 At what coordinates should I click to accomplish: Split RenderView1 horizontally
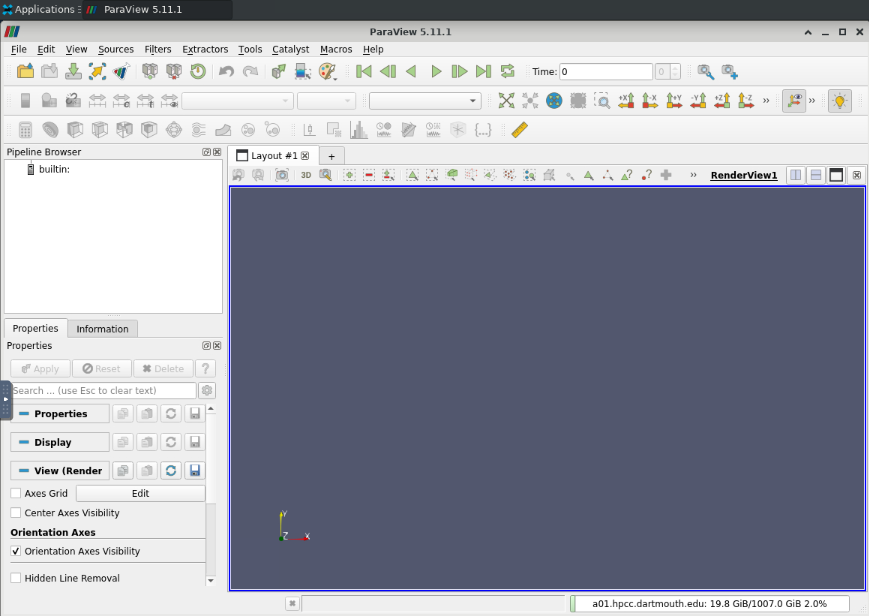[796, 175]
